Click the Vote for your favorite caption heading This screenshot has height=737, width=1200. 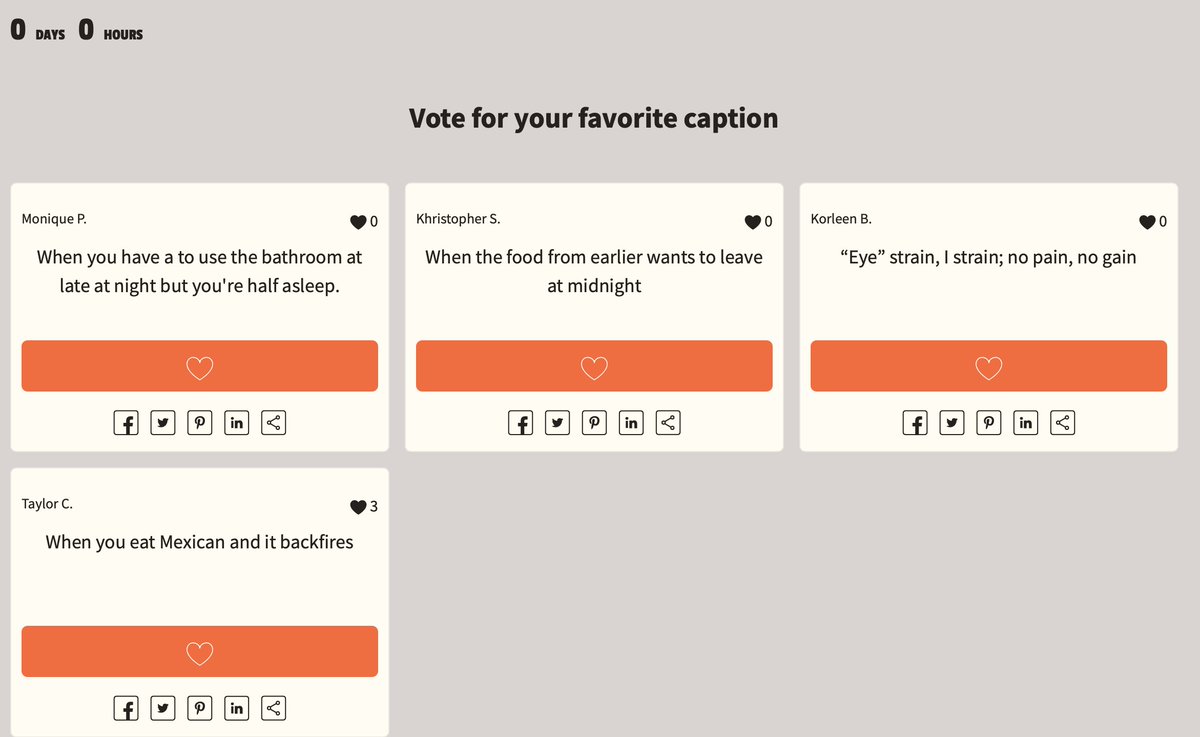[594, 118]
